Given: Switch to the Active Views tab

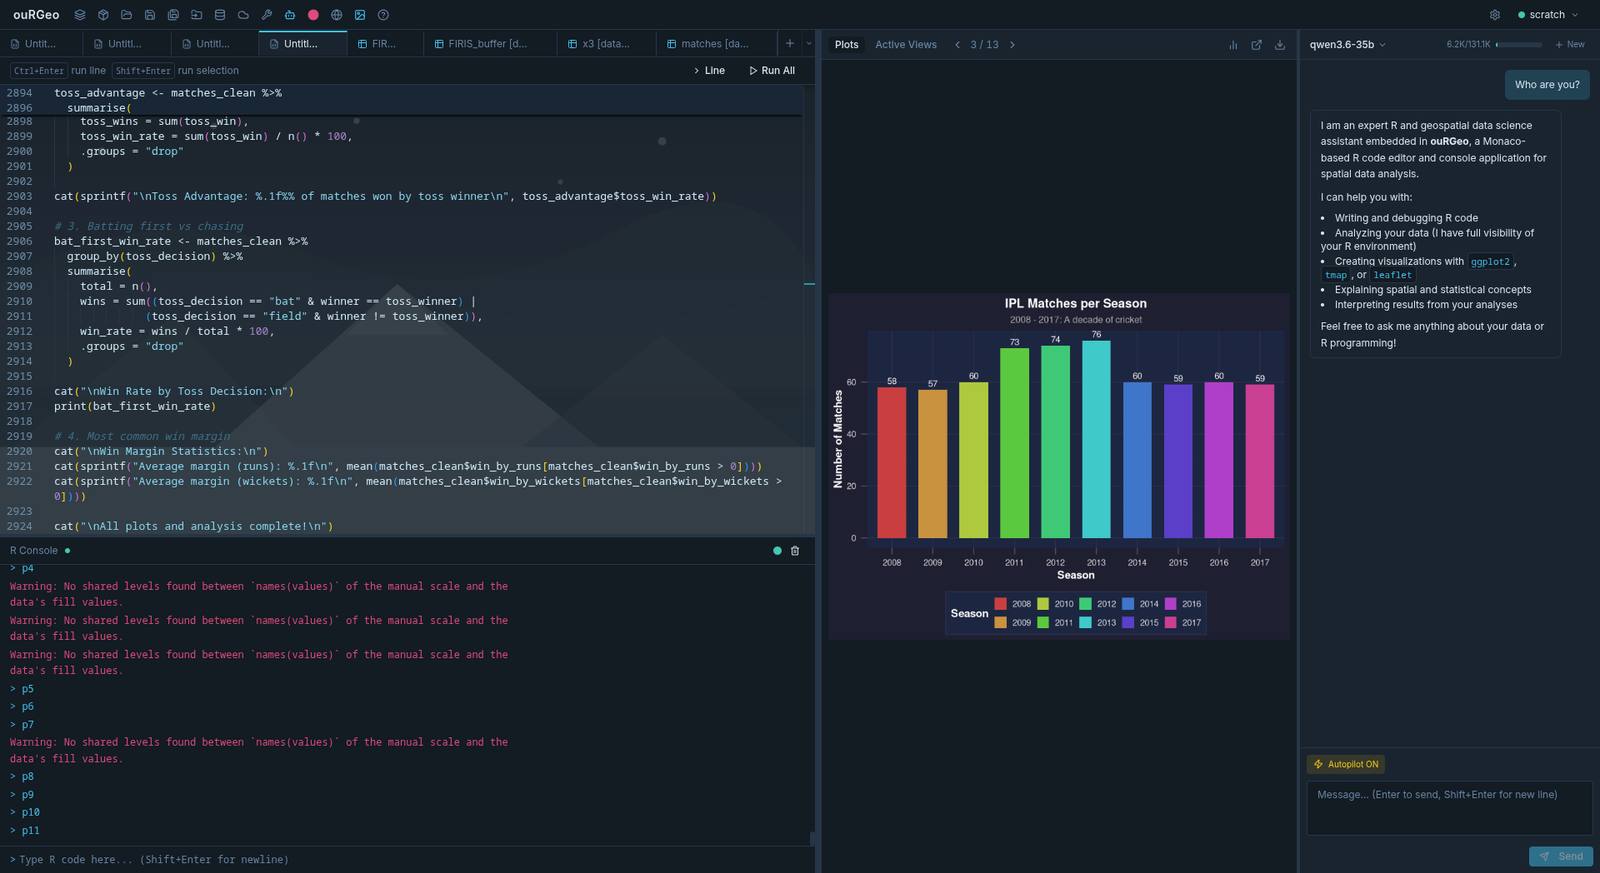Looking at the screenshot, I should point(906,45).
